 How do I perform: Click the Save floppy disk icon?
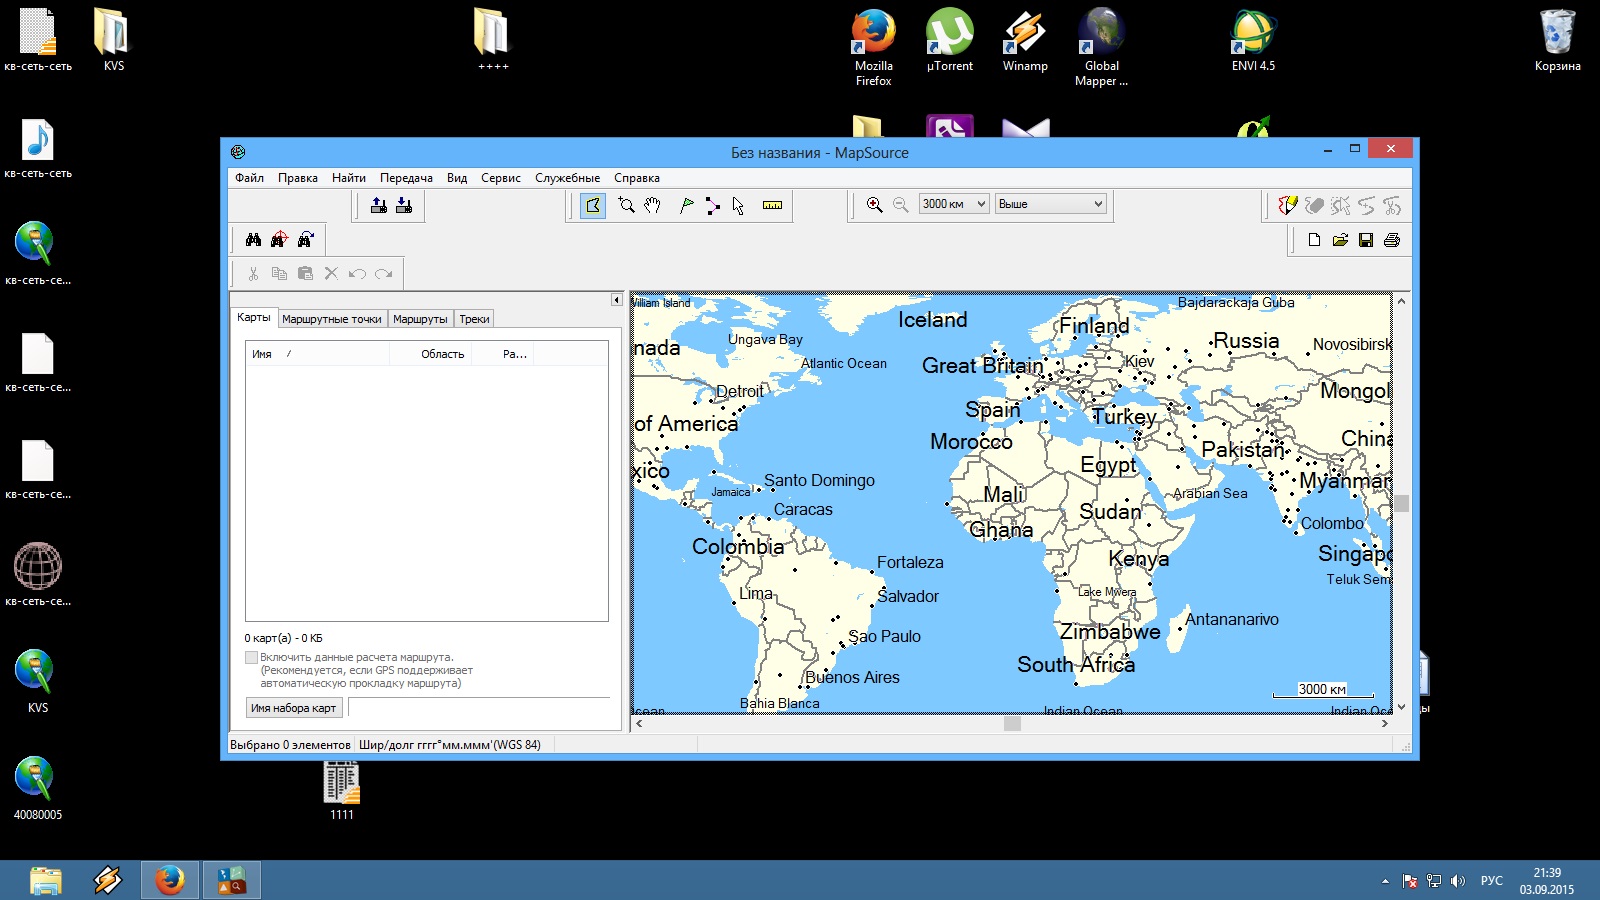1366,240
